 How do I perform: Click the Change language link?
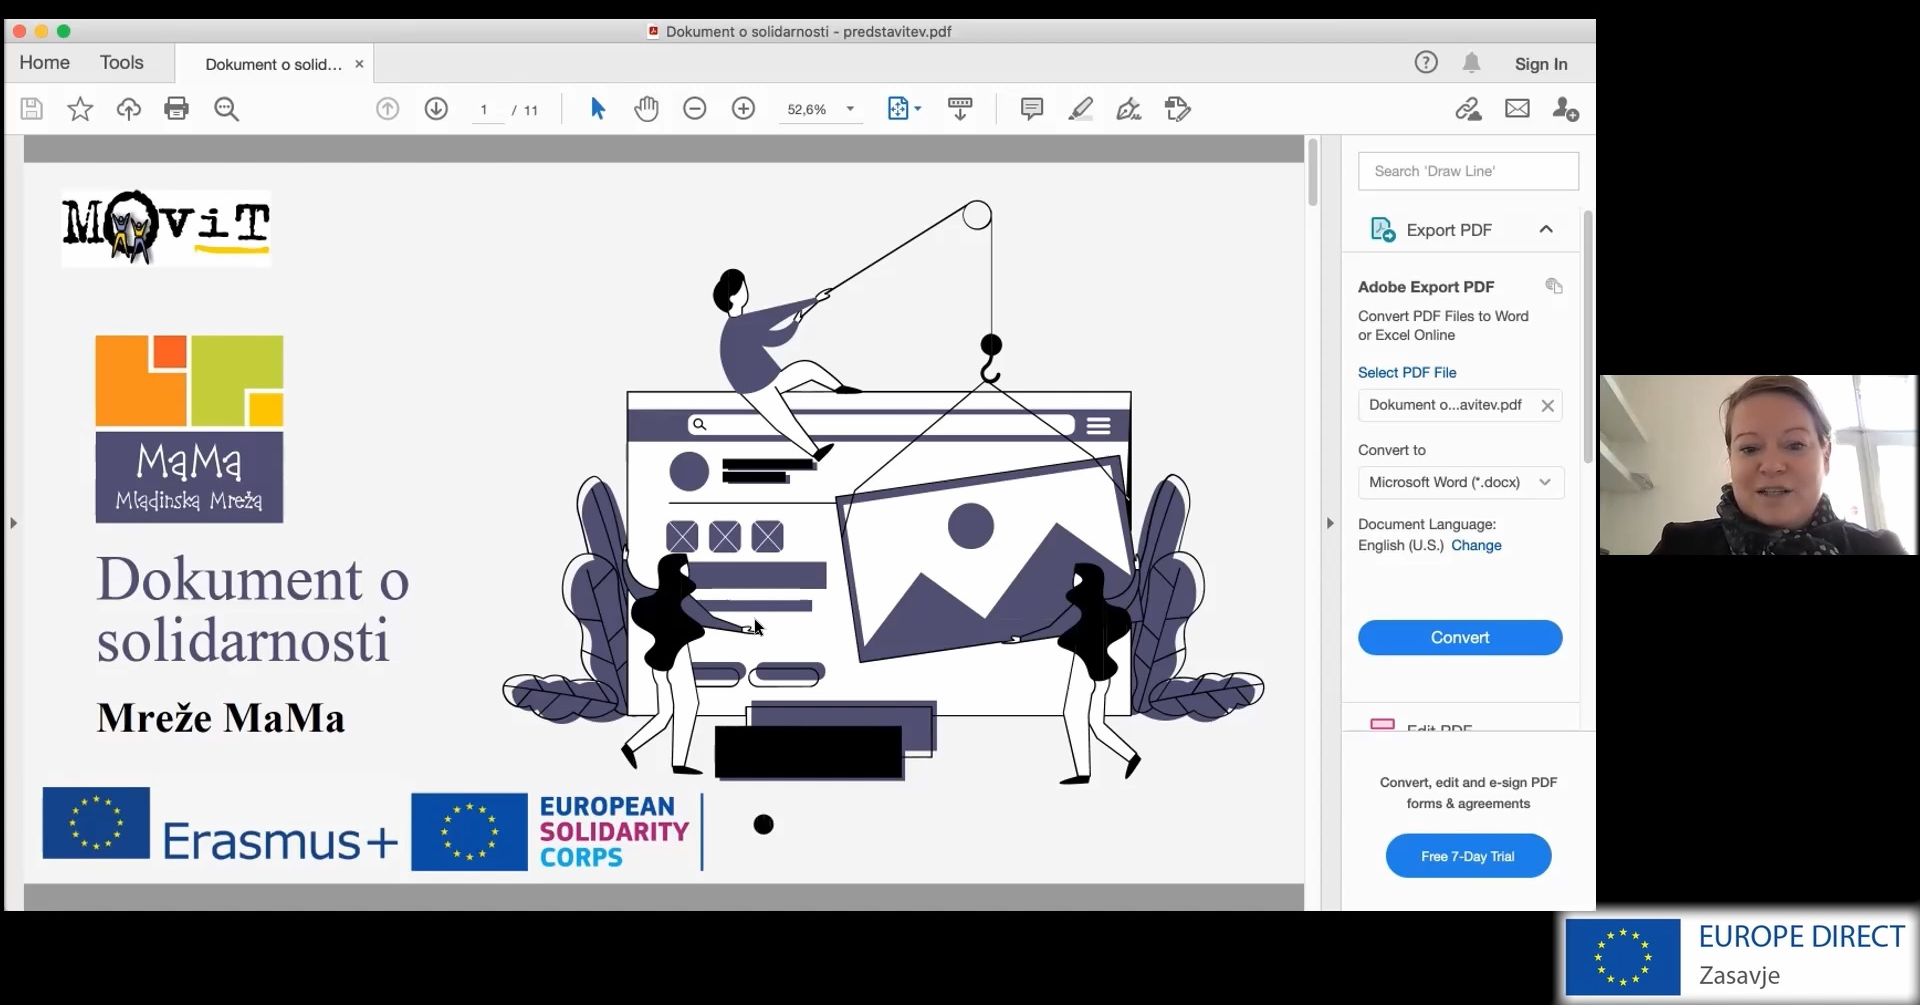point(1476,545)
